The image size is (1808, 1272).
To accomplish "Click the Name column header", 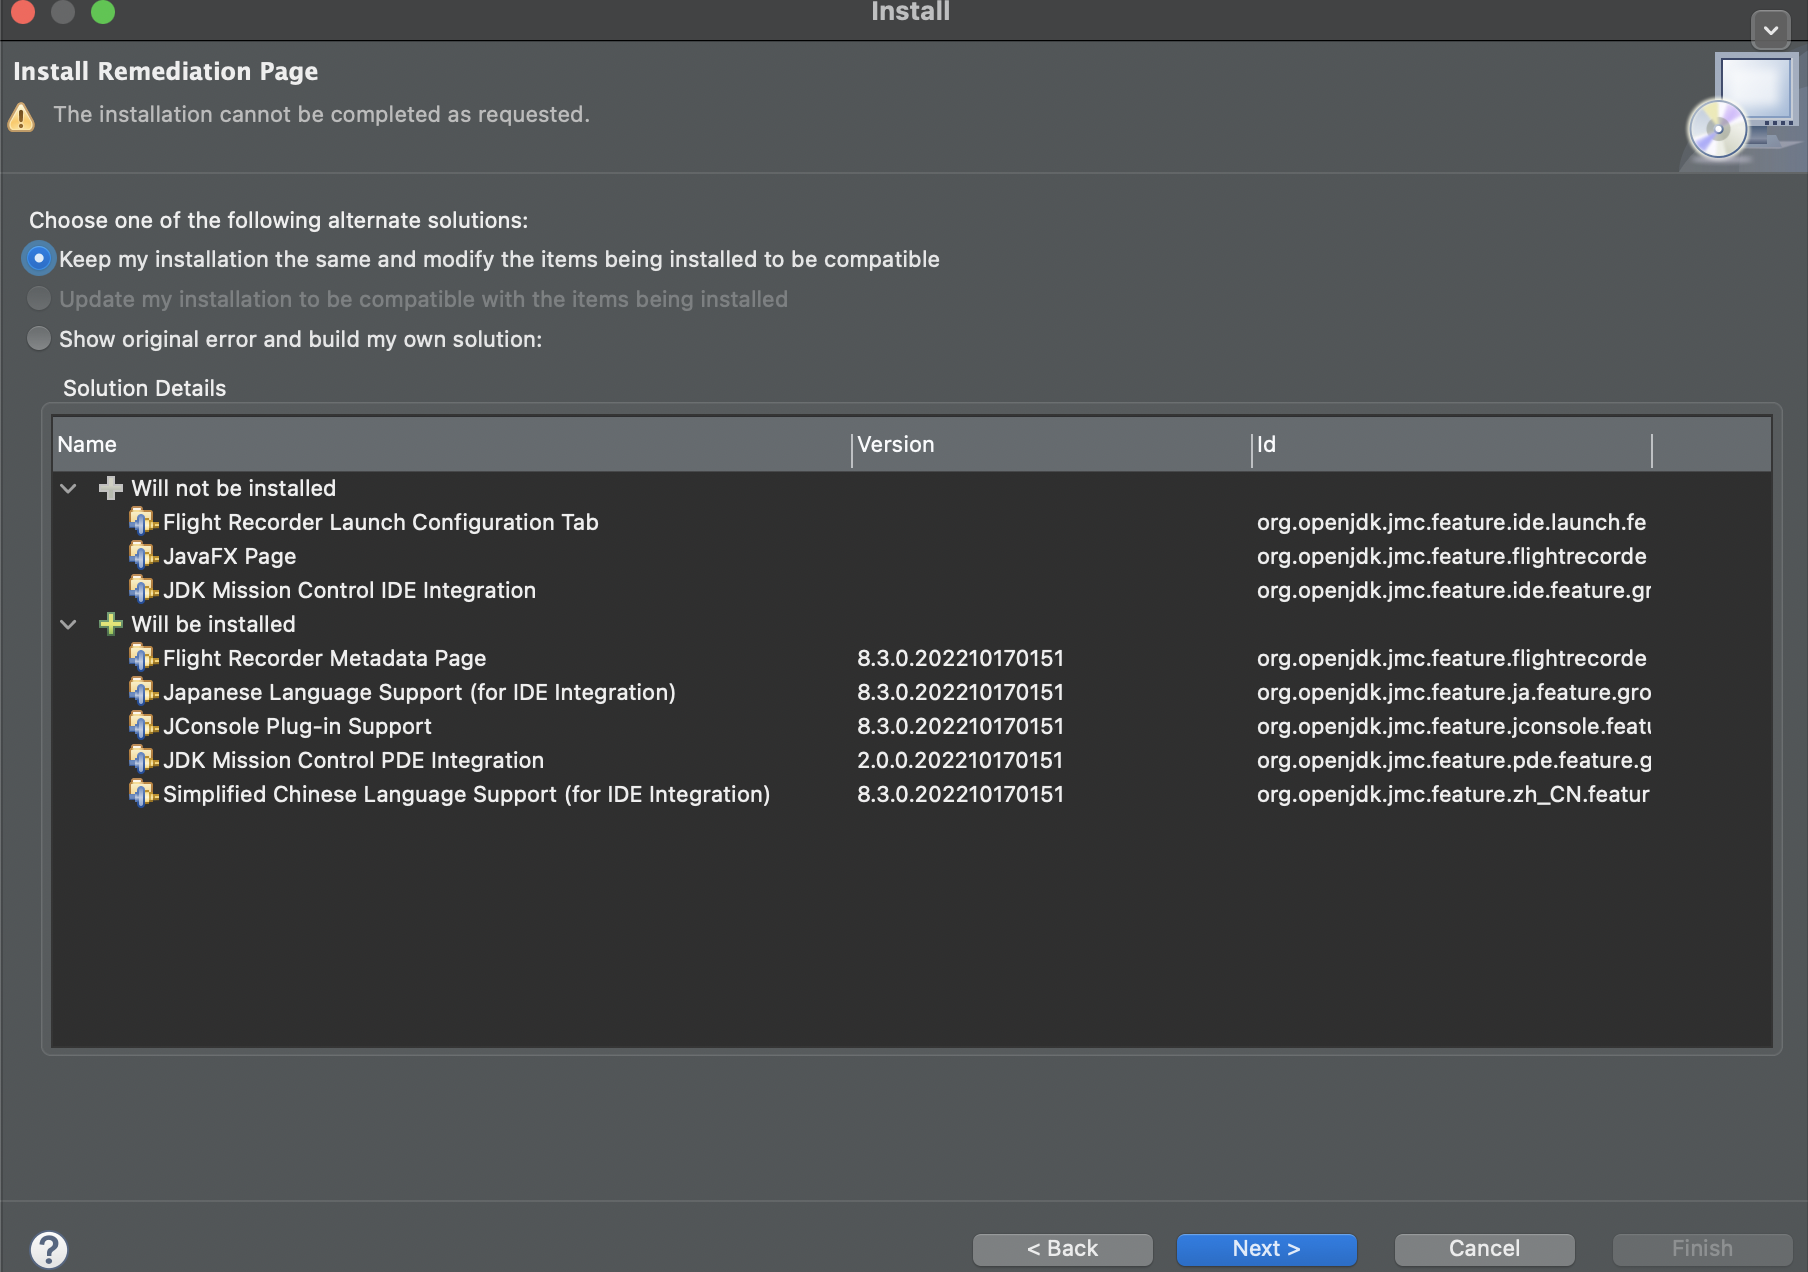I will [x=450, y=445].
